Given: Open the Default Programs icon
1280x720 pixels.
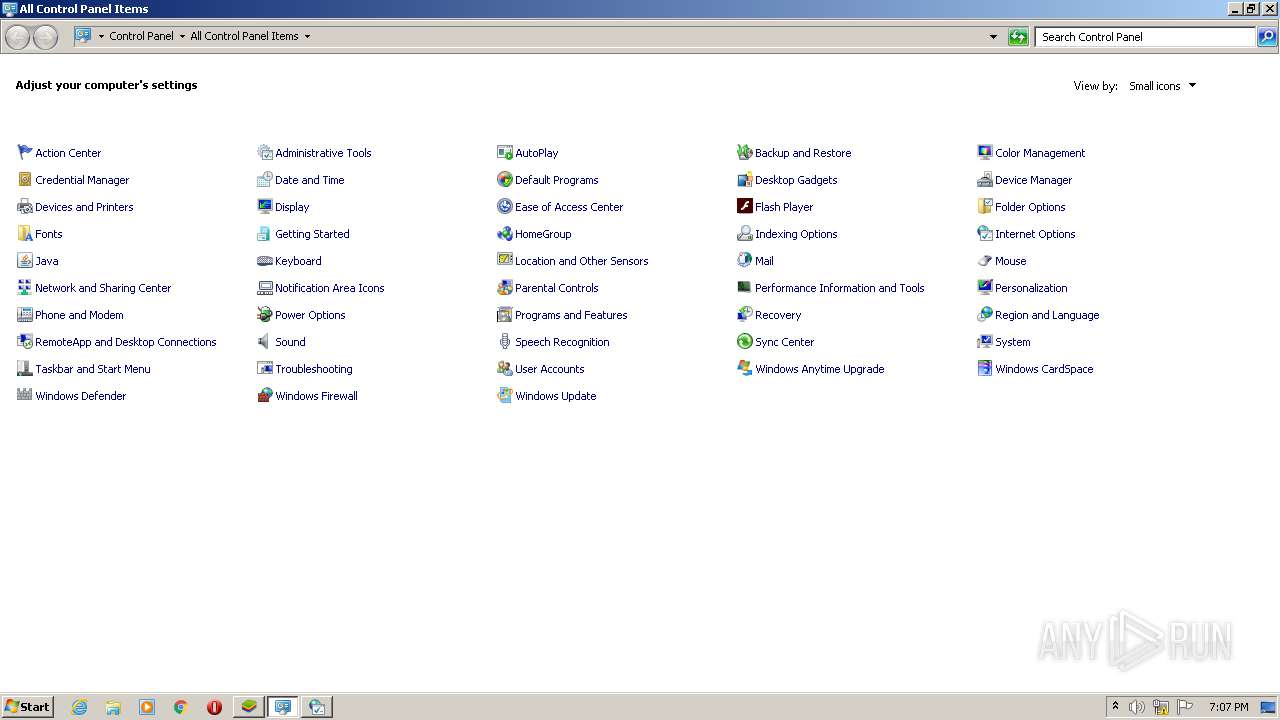Looking at the screenshot, I should coord(505,179).
